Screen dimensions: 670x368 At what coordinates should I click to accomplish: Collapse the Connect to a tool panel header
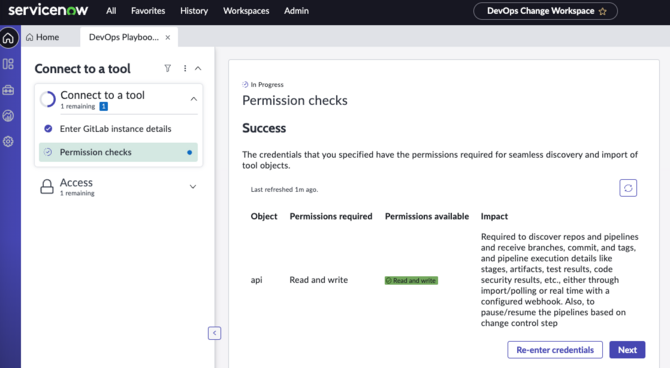198,68
